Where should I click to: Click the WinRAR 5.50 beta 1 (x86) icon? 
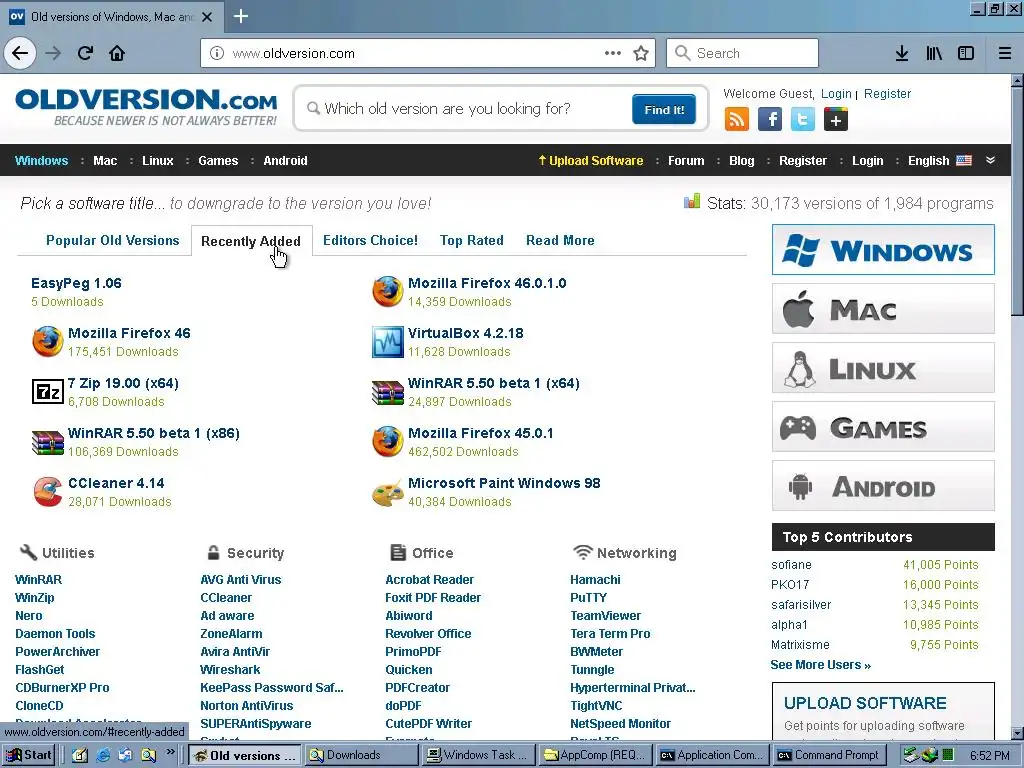tap(48, 442)
